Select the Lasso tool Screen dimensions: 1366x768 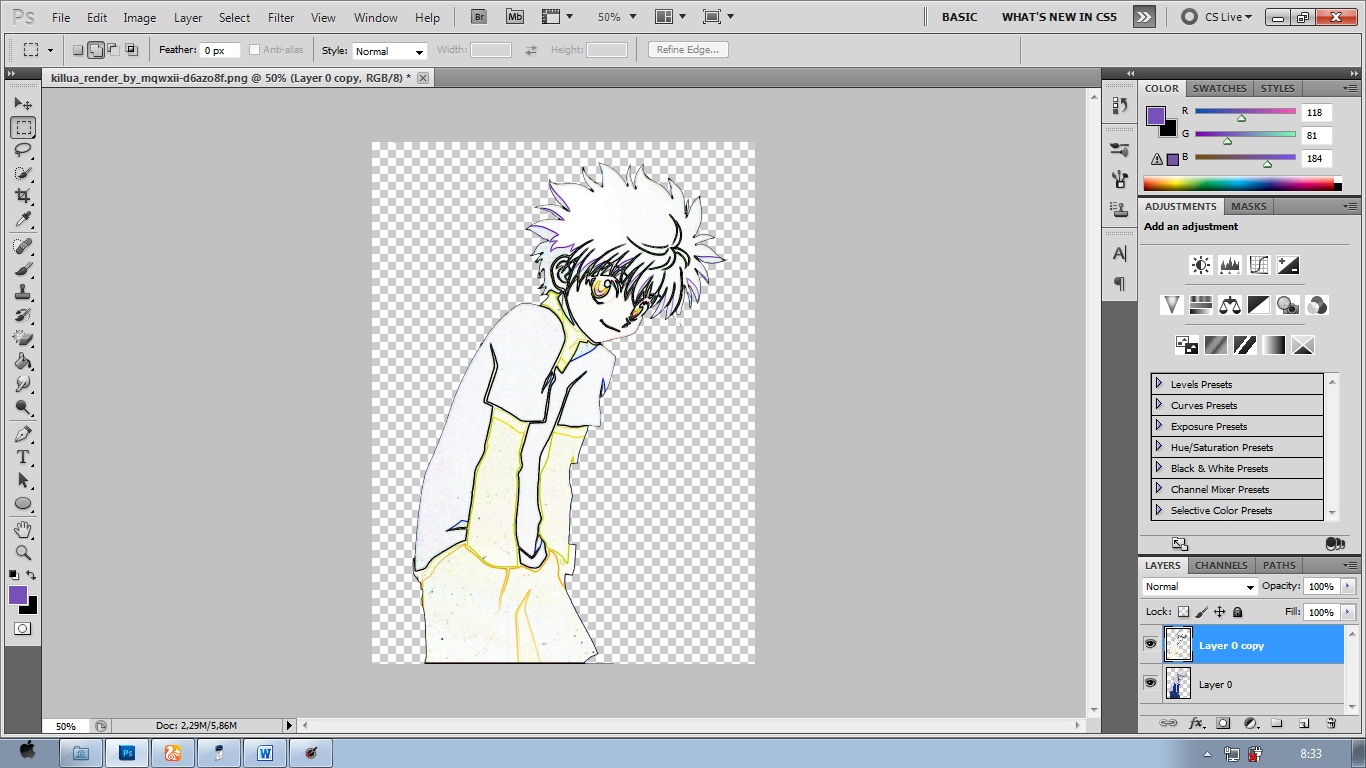coord(23,150)
